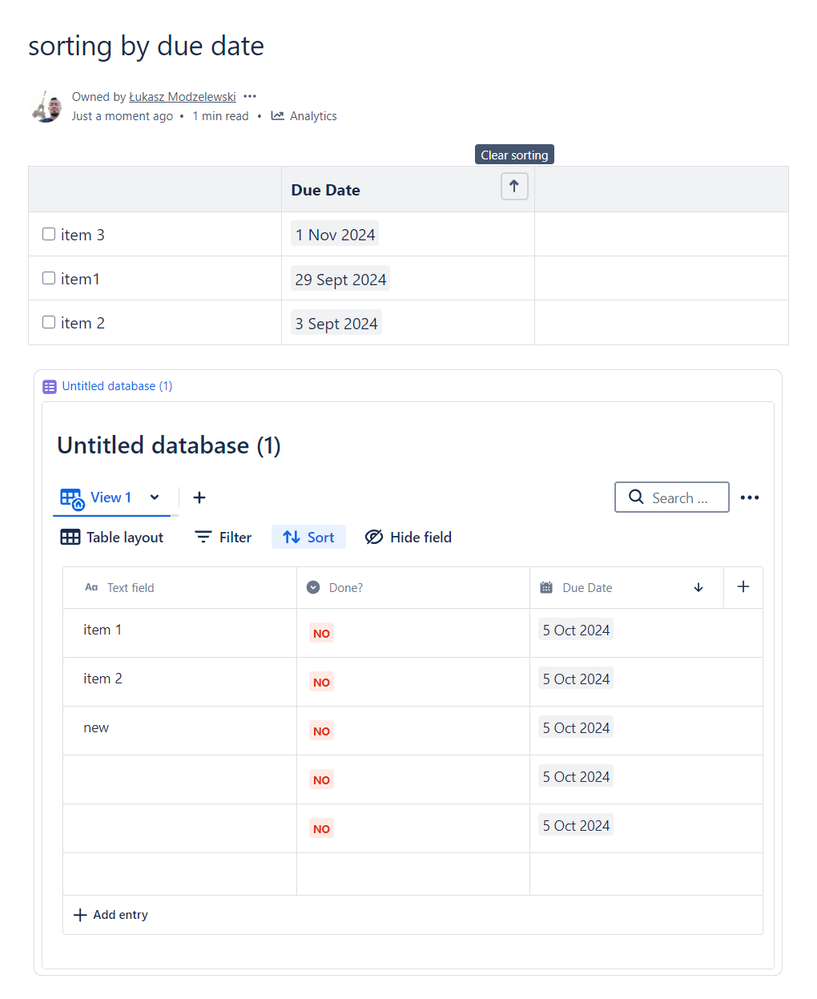817x999 pixels.
Task: Click the Hide field button
Action: tap(408, 537)
